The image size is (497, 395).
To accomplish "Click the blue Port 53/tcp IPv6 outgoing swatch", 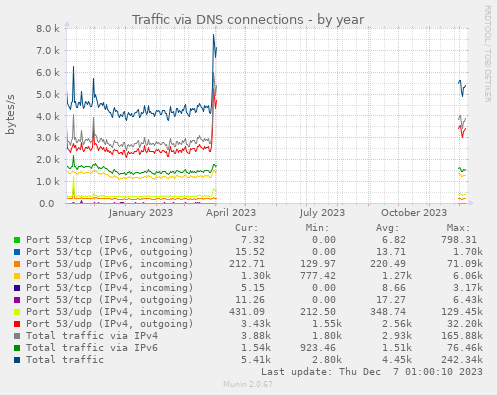I will (x=17, y=252).
